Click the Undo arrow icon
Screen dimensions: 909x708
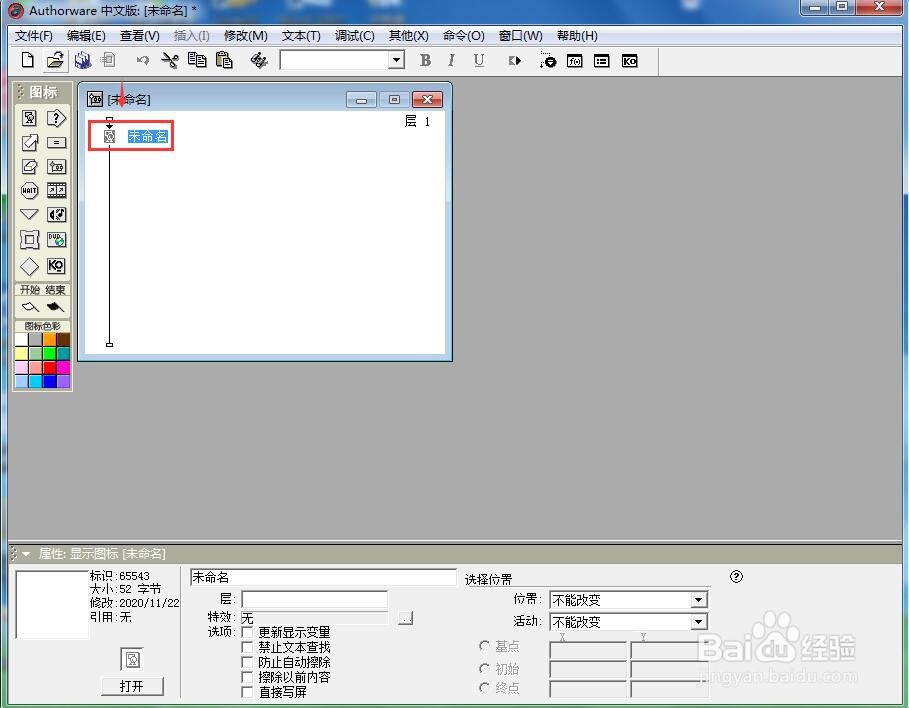[143, 60]
